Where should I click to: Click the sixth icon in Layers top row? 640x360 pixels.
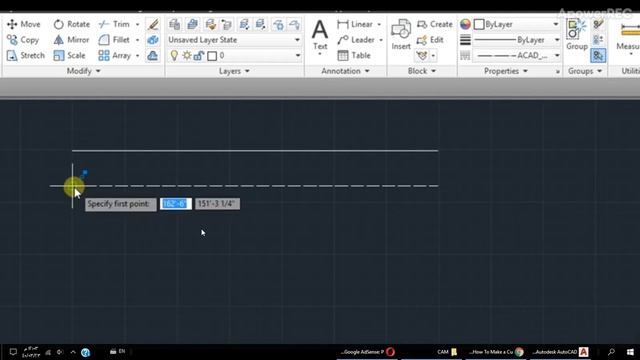click(260, 24)
